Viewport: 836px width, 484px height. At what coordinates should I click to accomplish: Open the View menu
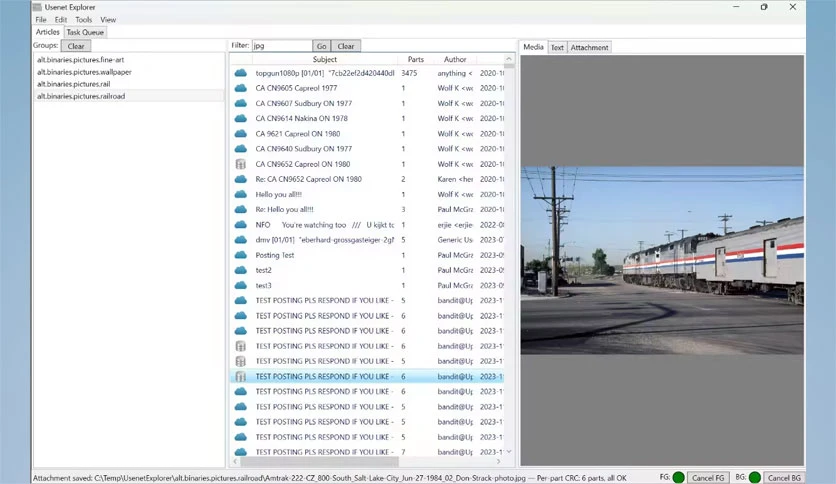[x=108, y=20]
